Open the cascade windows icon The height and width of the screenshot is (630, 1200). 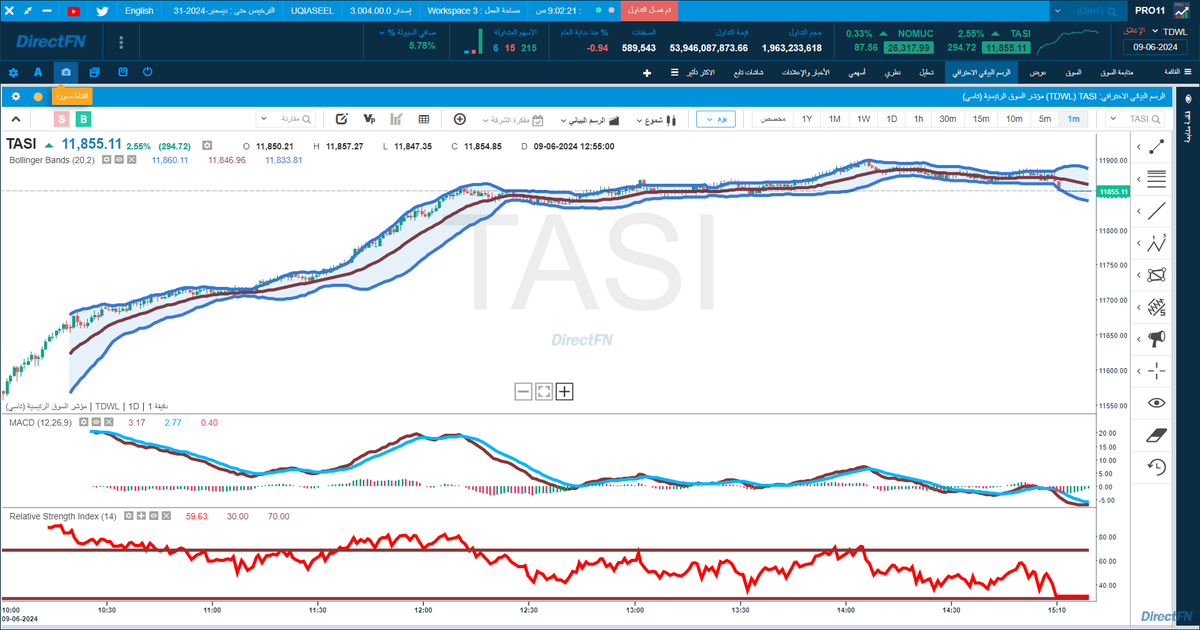94,72
